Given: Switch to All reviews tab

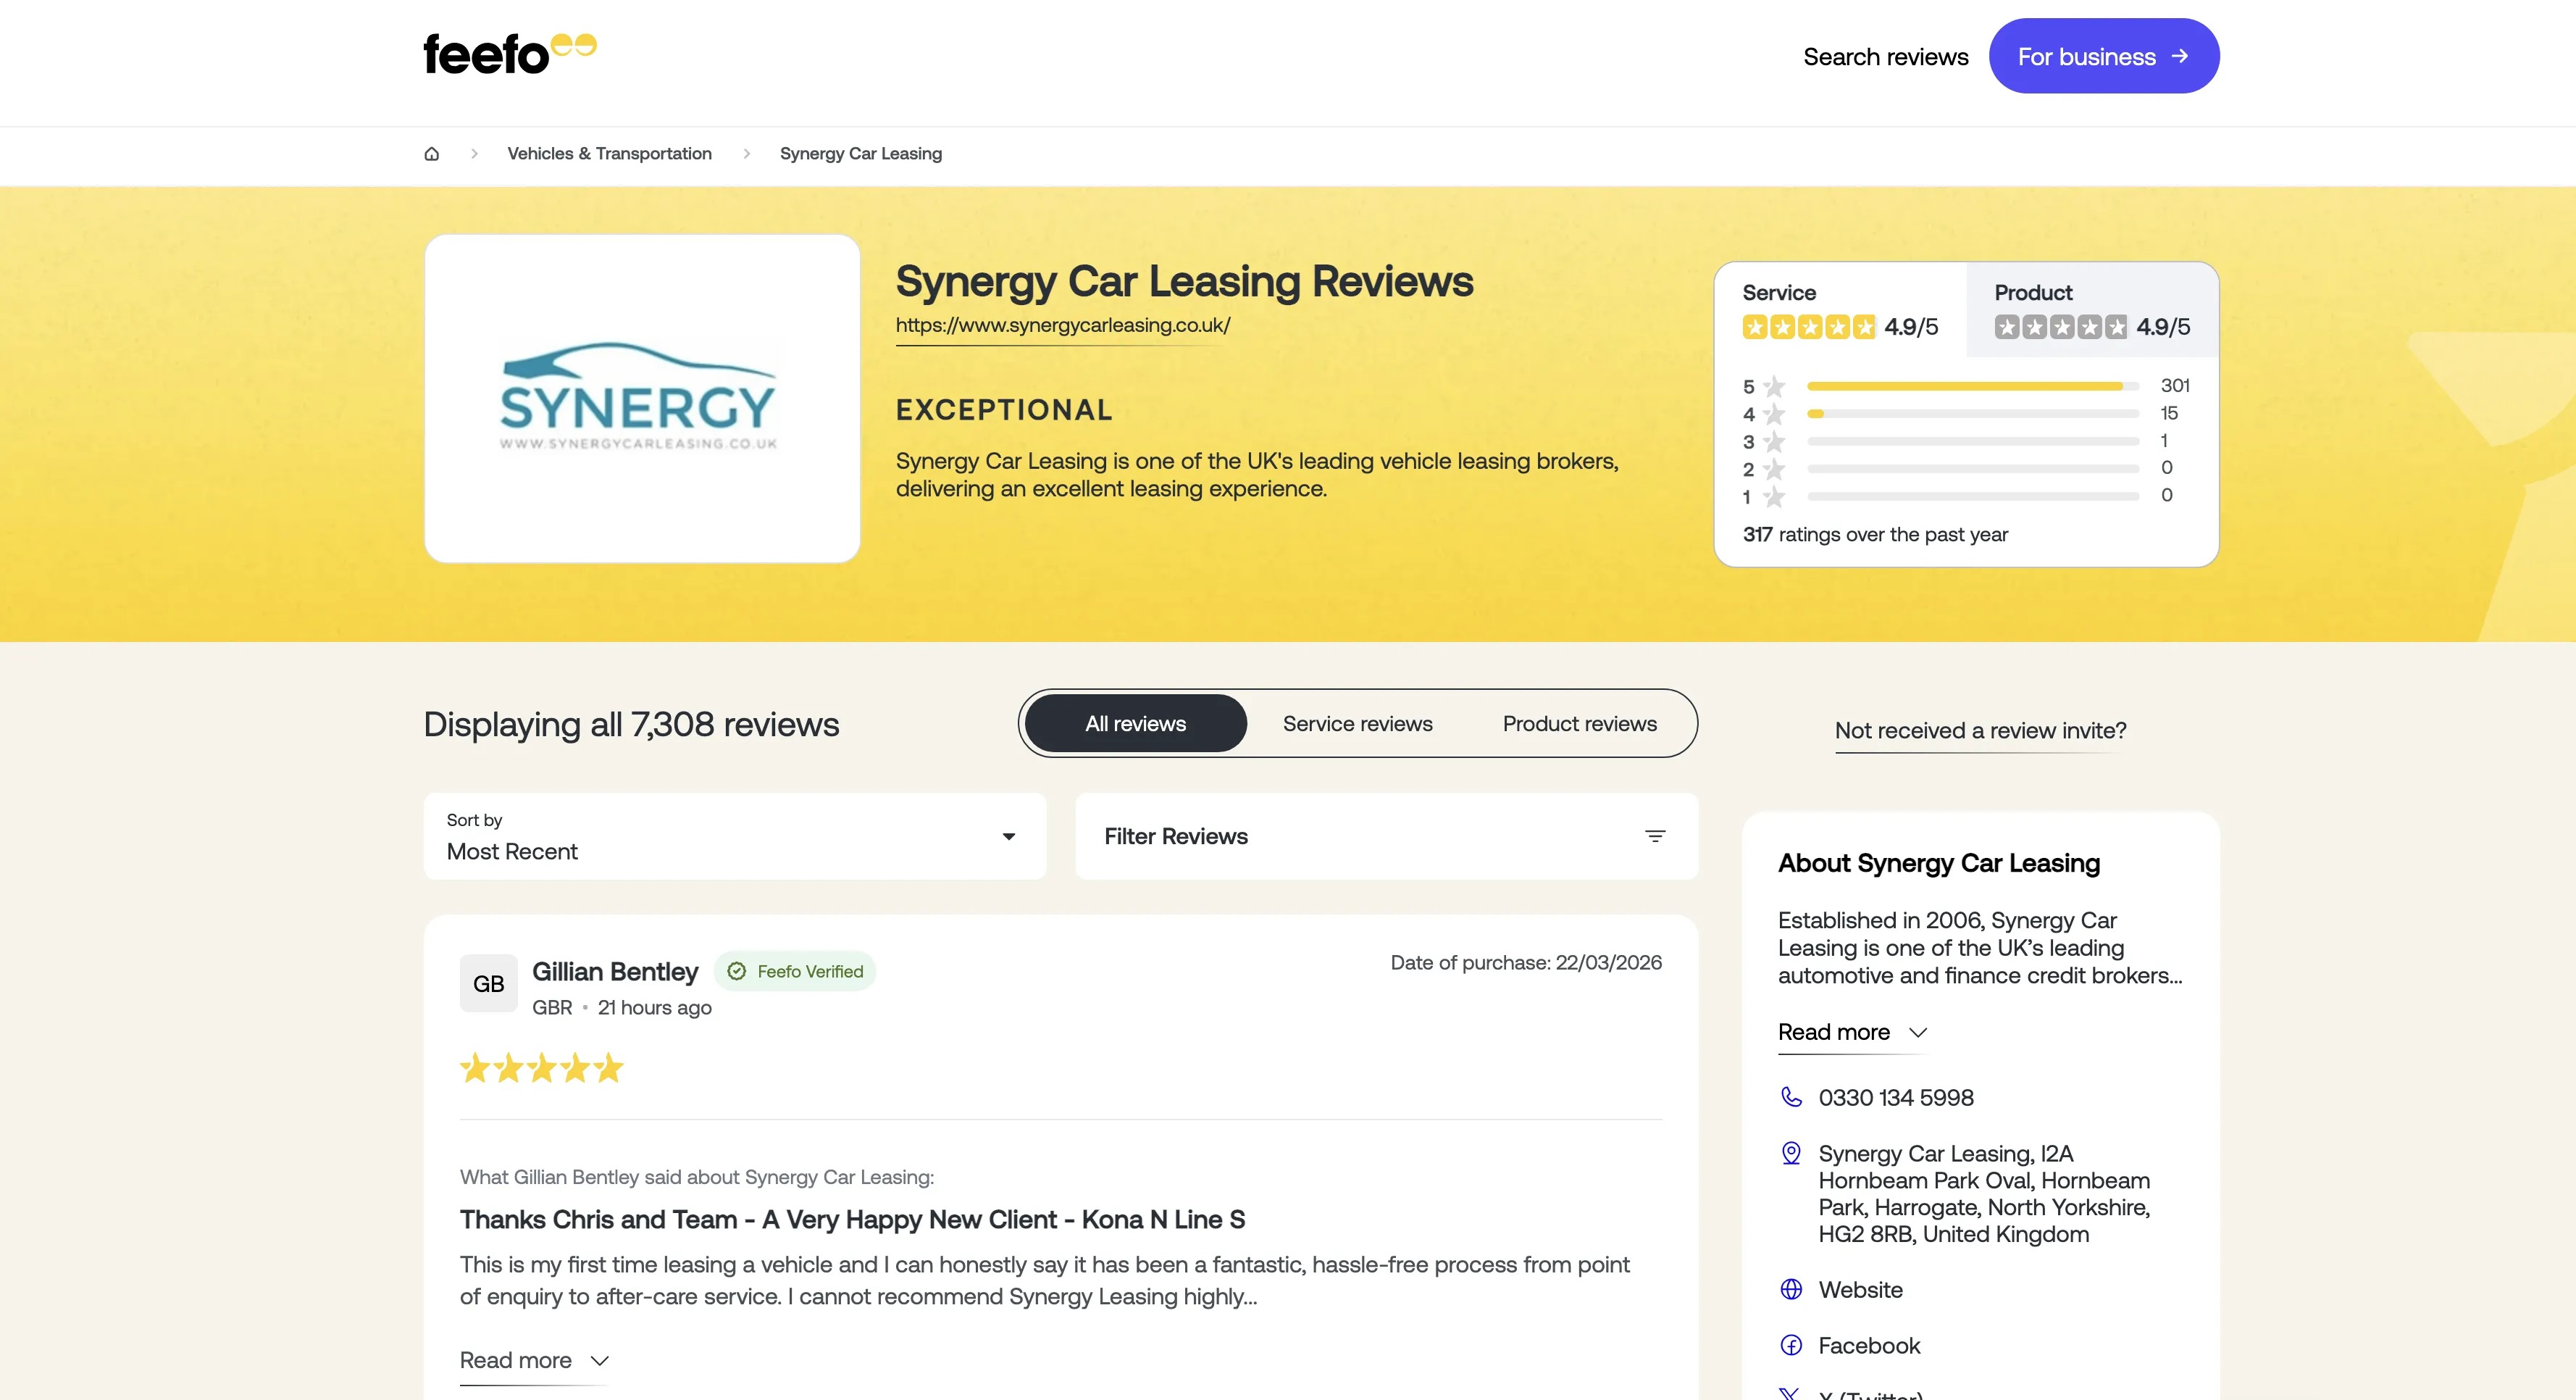Looking at the screenshot, I should tap(1135, 723).
